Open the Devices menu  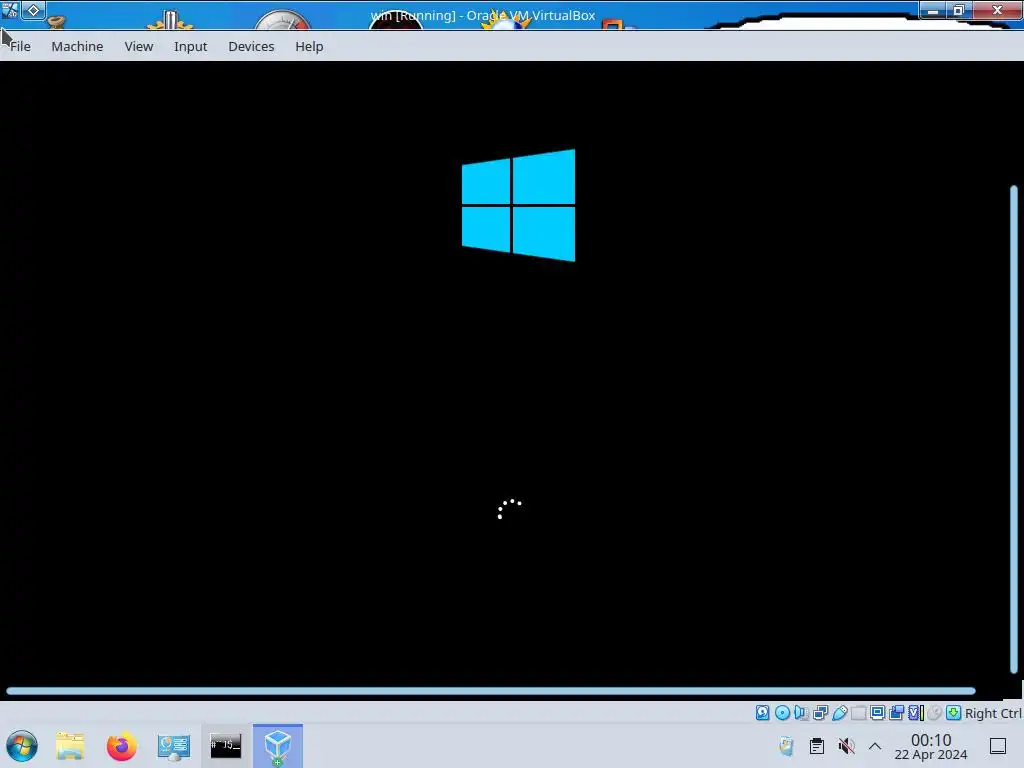(x=251, y=46)
